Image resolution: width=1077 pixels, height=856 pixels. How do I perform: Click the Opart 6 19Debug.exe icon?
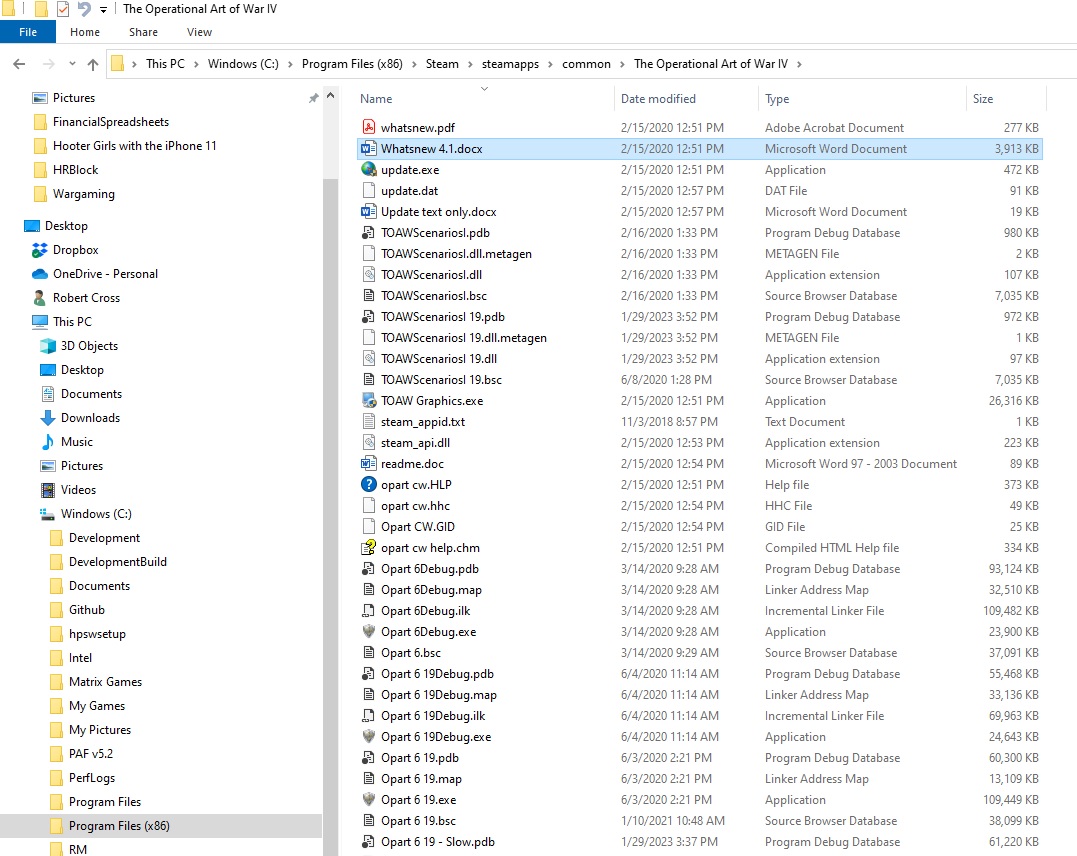369,736
